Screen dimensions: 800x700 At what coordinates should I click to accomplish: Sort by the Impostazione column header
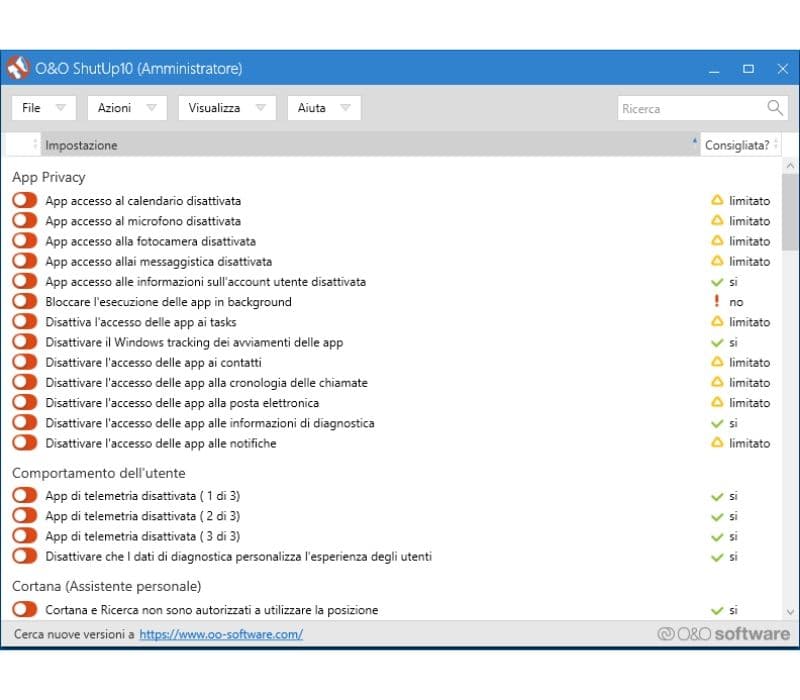370,145
